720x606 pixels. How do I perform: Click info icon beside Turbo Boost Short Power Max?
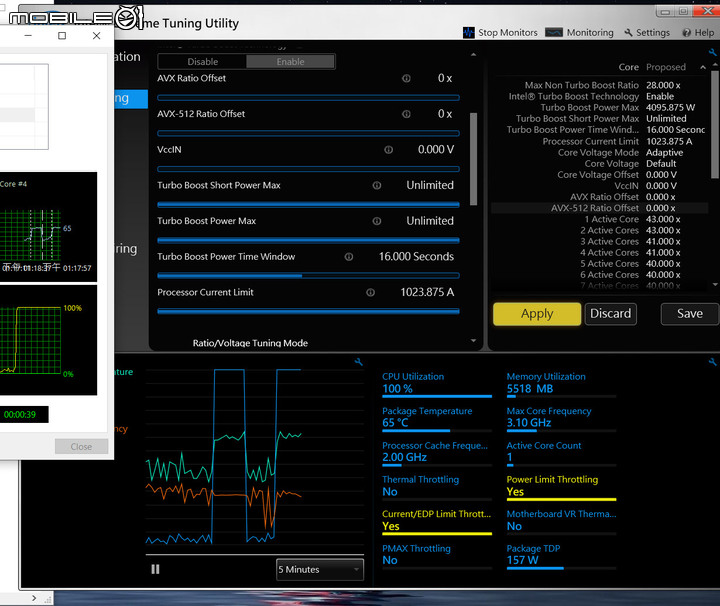point(377,185)
